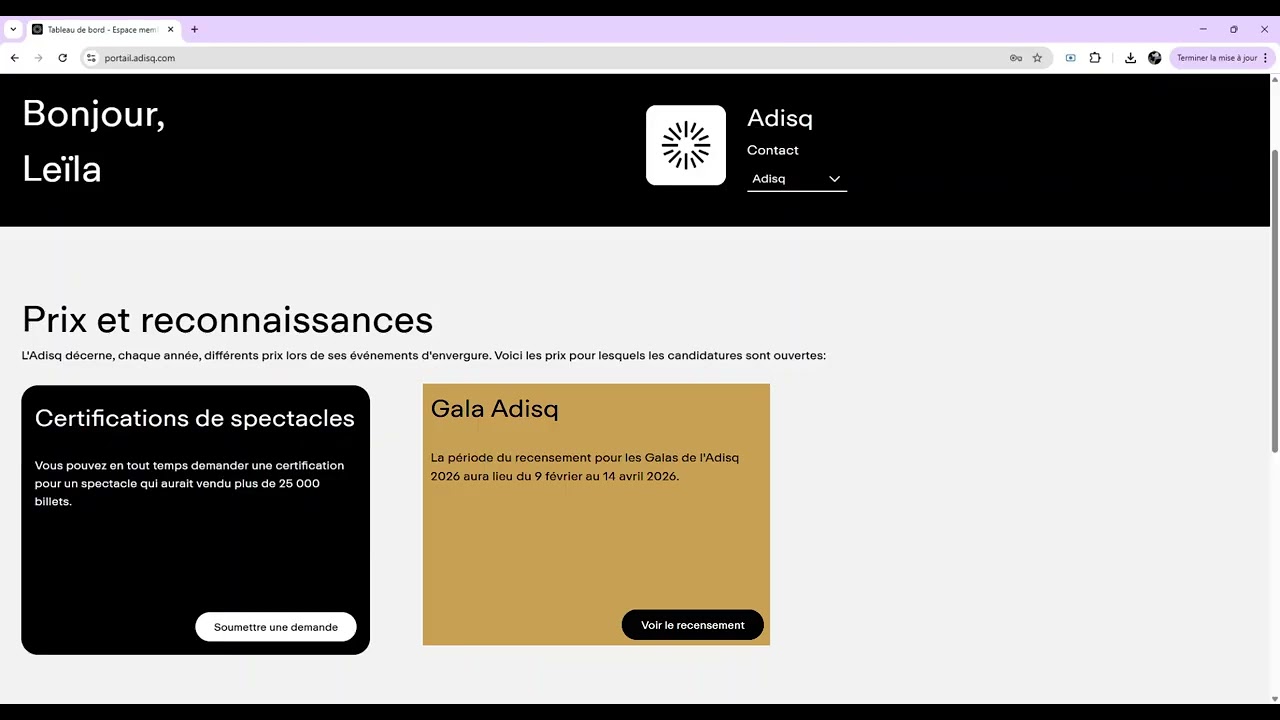
Task: Open a new tab with plus button
Action: click(194, 29)
